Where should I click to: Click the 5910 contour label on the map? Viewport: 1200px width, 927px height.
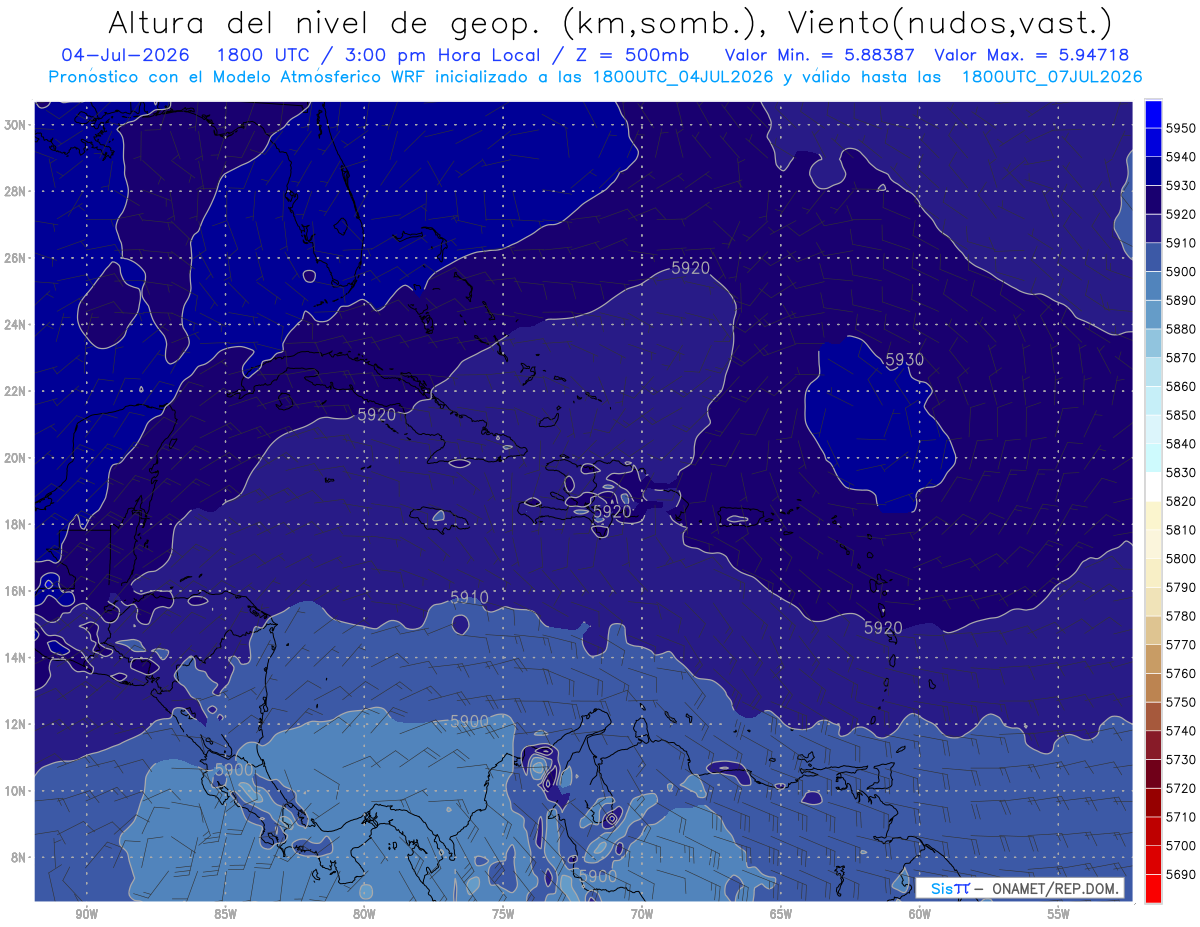[x=469, y=597]
